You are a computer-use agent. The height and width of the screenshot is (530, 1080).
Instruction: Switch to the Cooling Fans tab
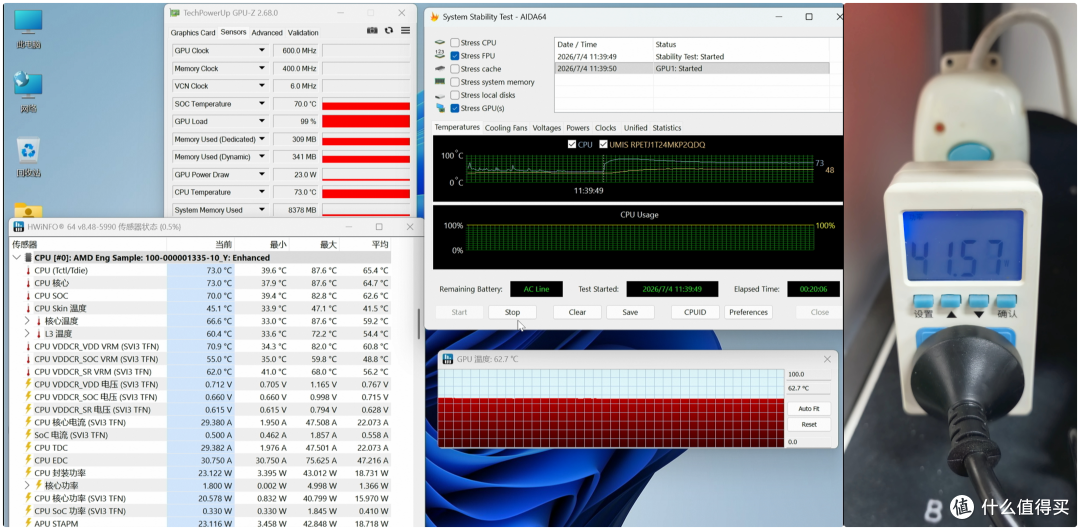coord(506,128)
